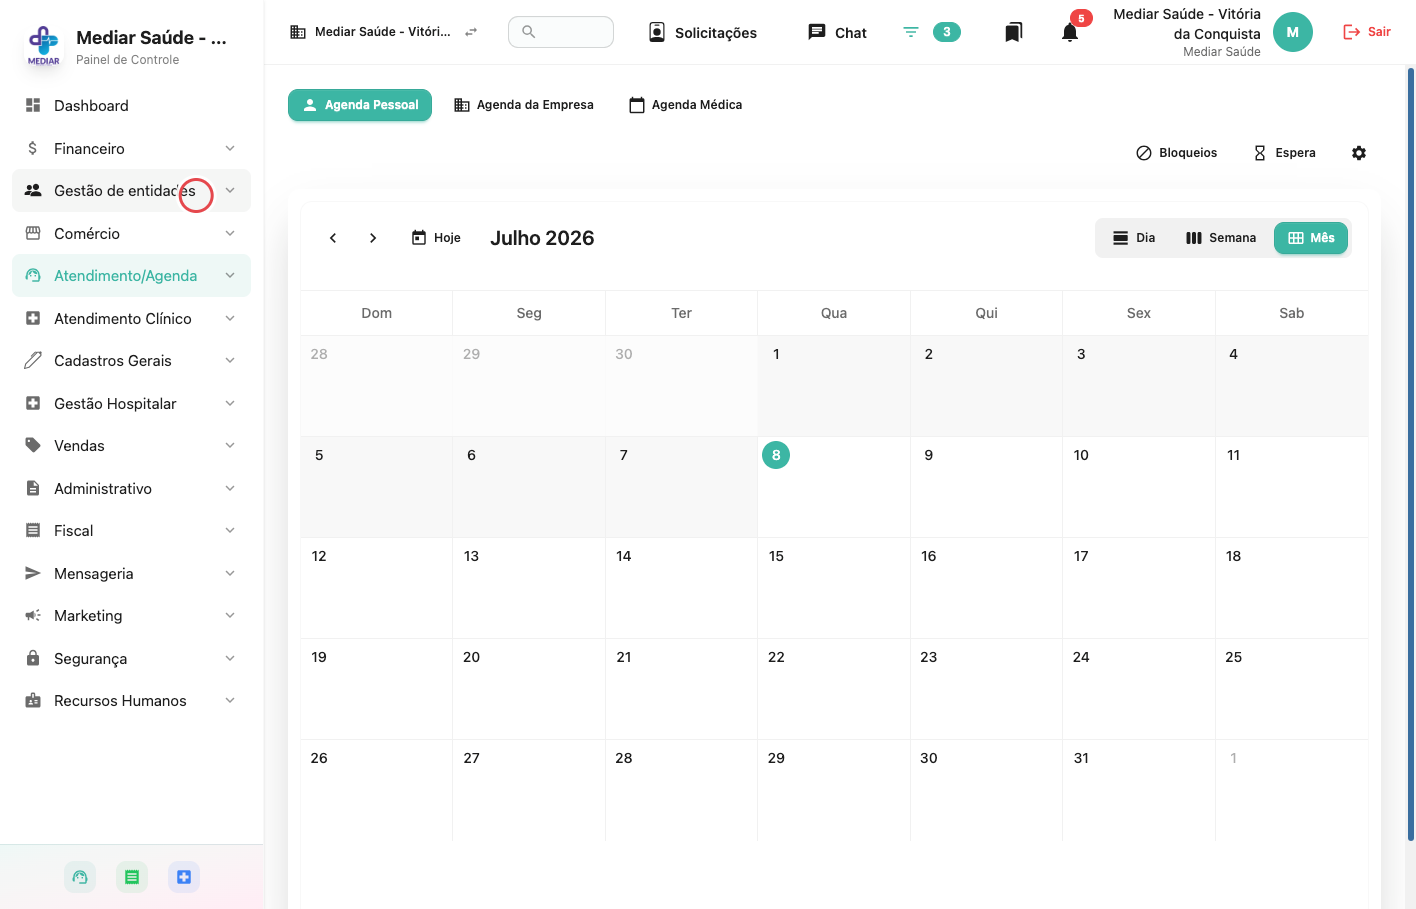Click the headset icon in bottom bar

click(x=80, y=877)
